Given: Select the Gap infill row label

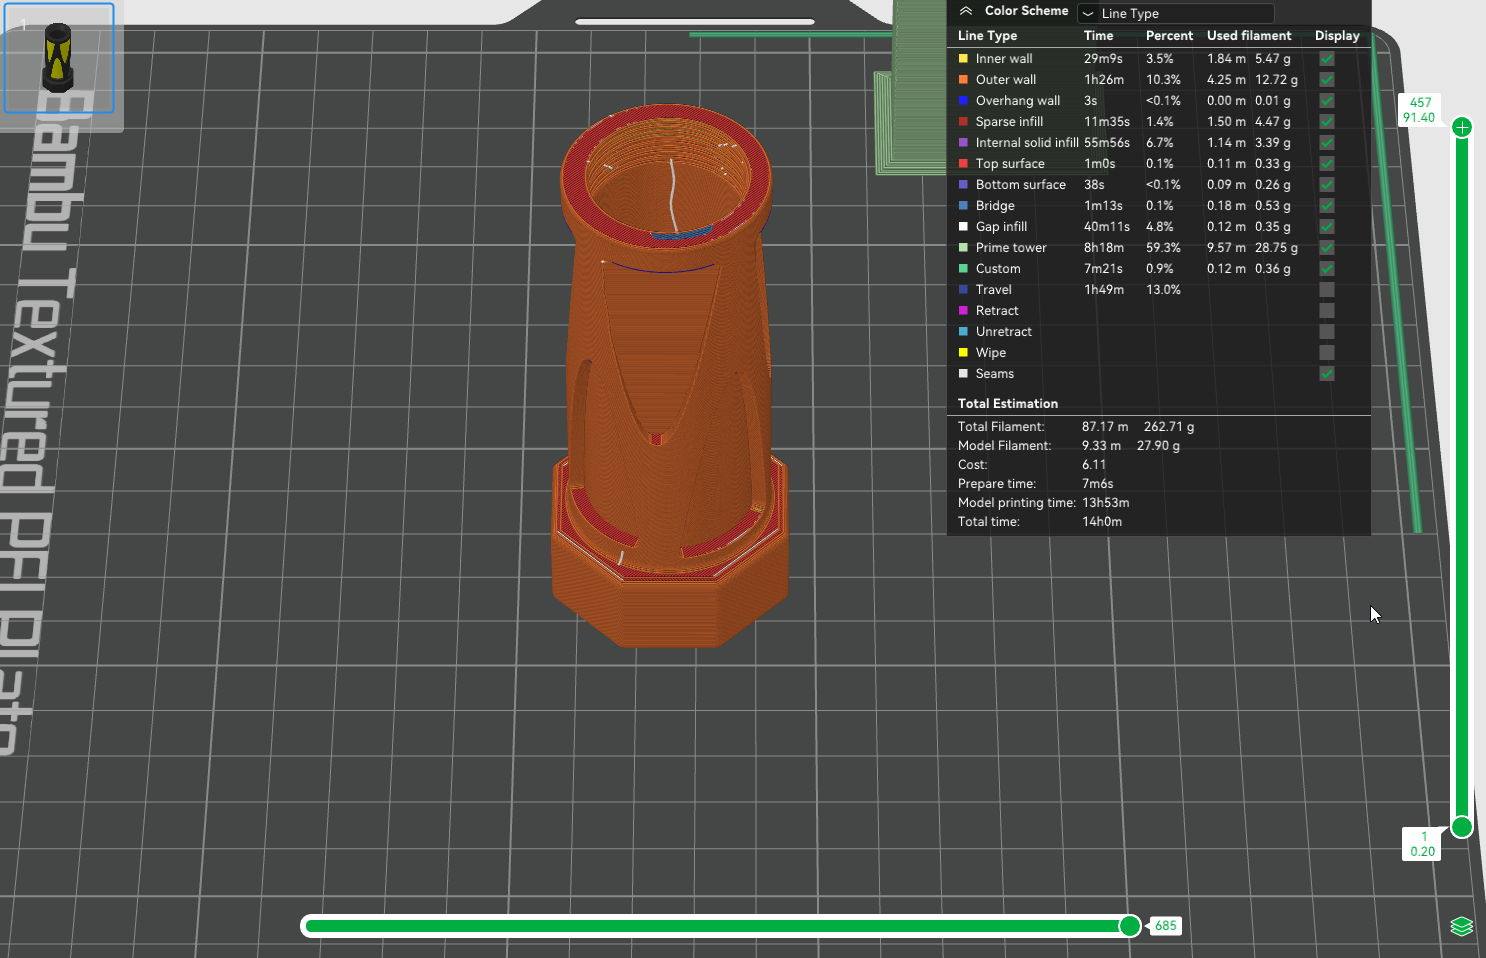Looking at the screenshot, I should (x=1001, y=227).
